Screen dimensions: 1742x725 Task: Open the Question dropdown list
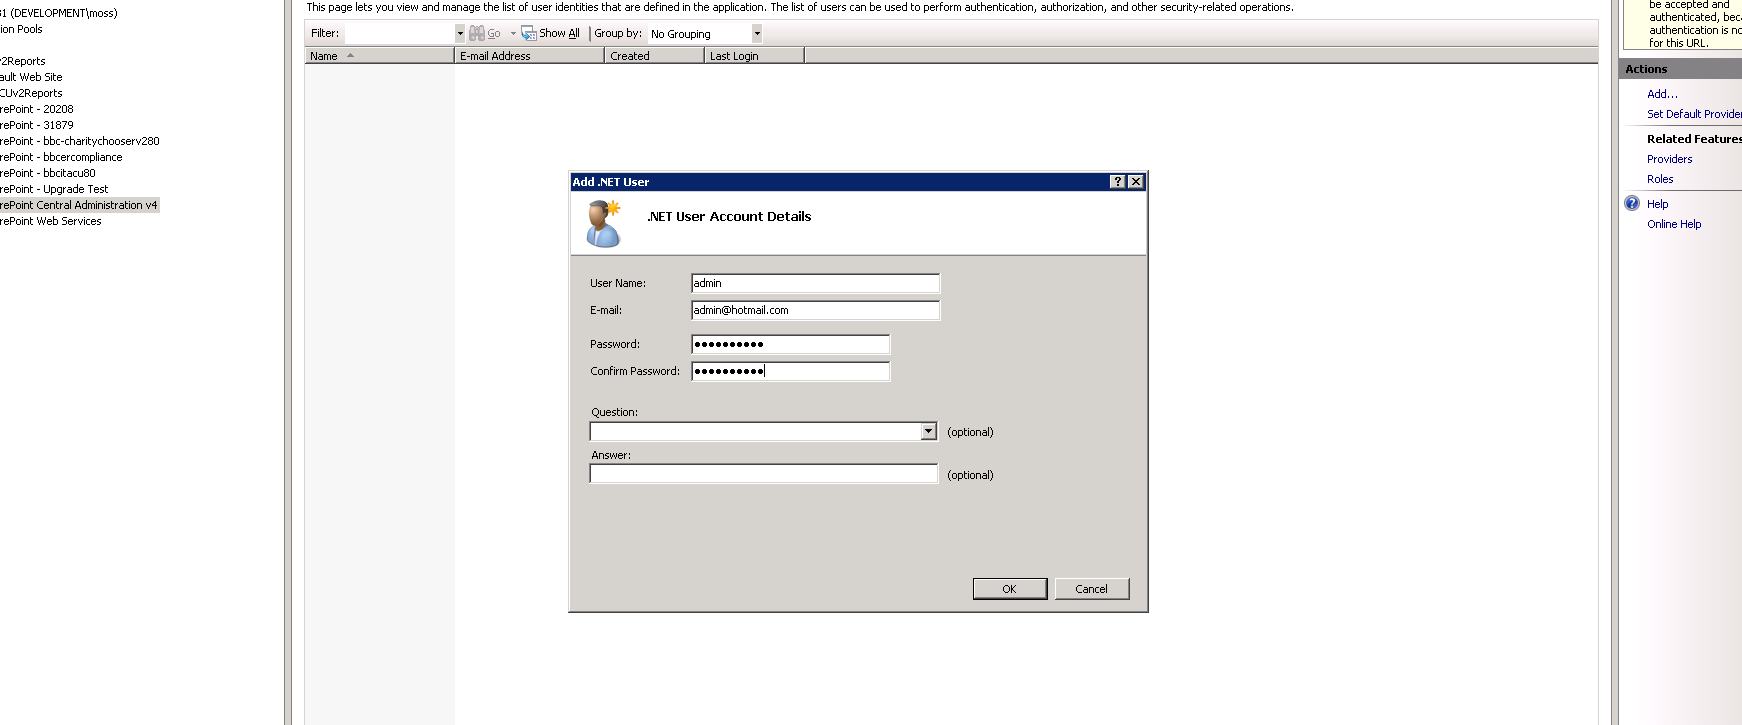(928, 431)
